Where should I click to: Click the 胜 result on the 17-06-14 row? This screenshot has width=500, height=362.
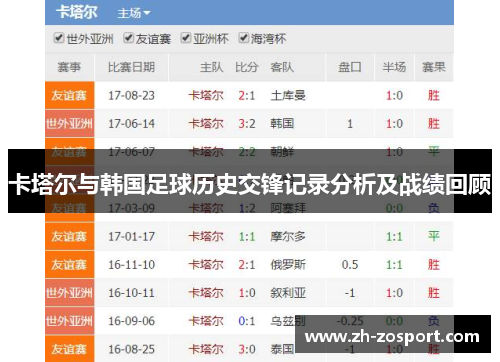coord(434,124)
